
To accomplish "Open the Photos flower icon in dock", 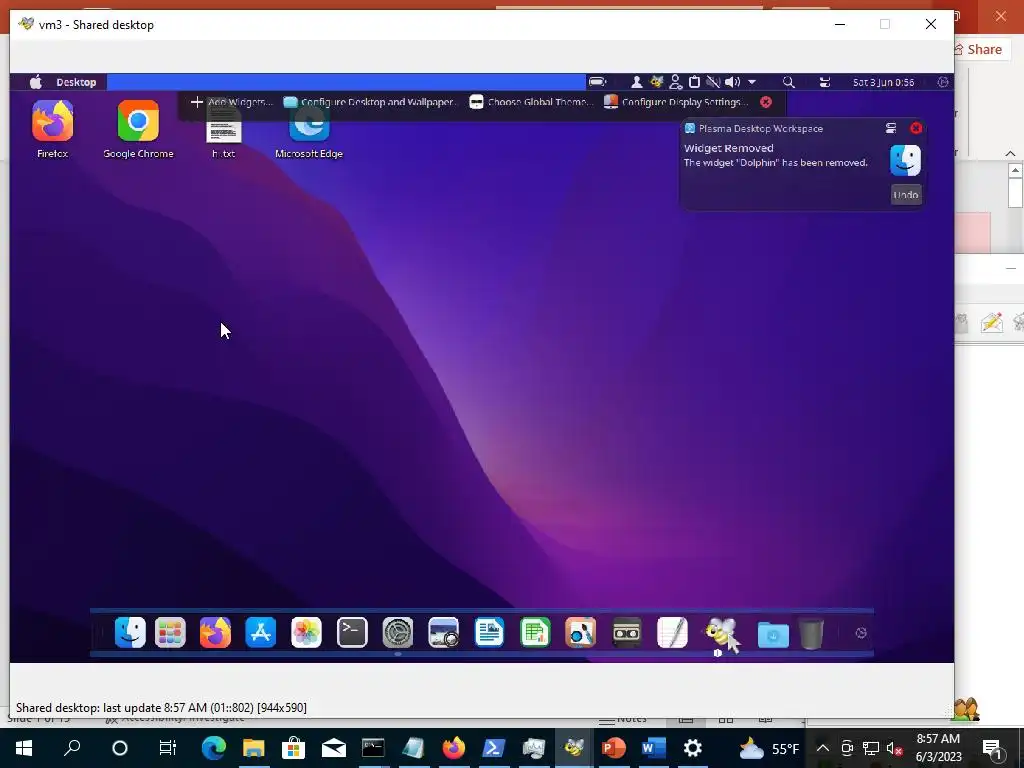I will [x=306, y=632].
